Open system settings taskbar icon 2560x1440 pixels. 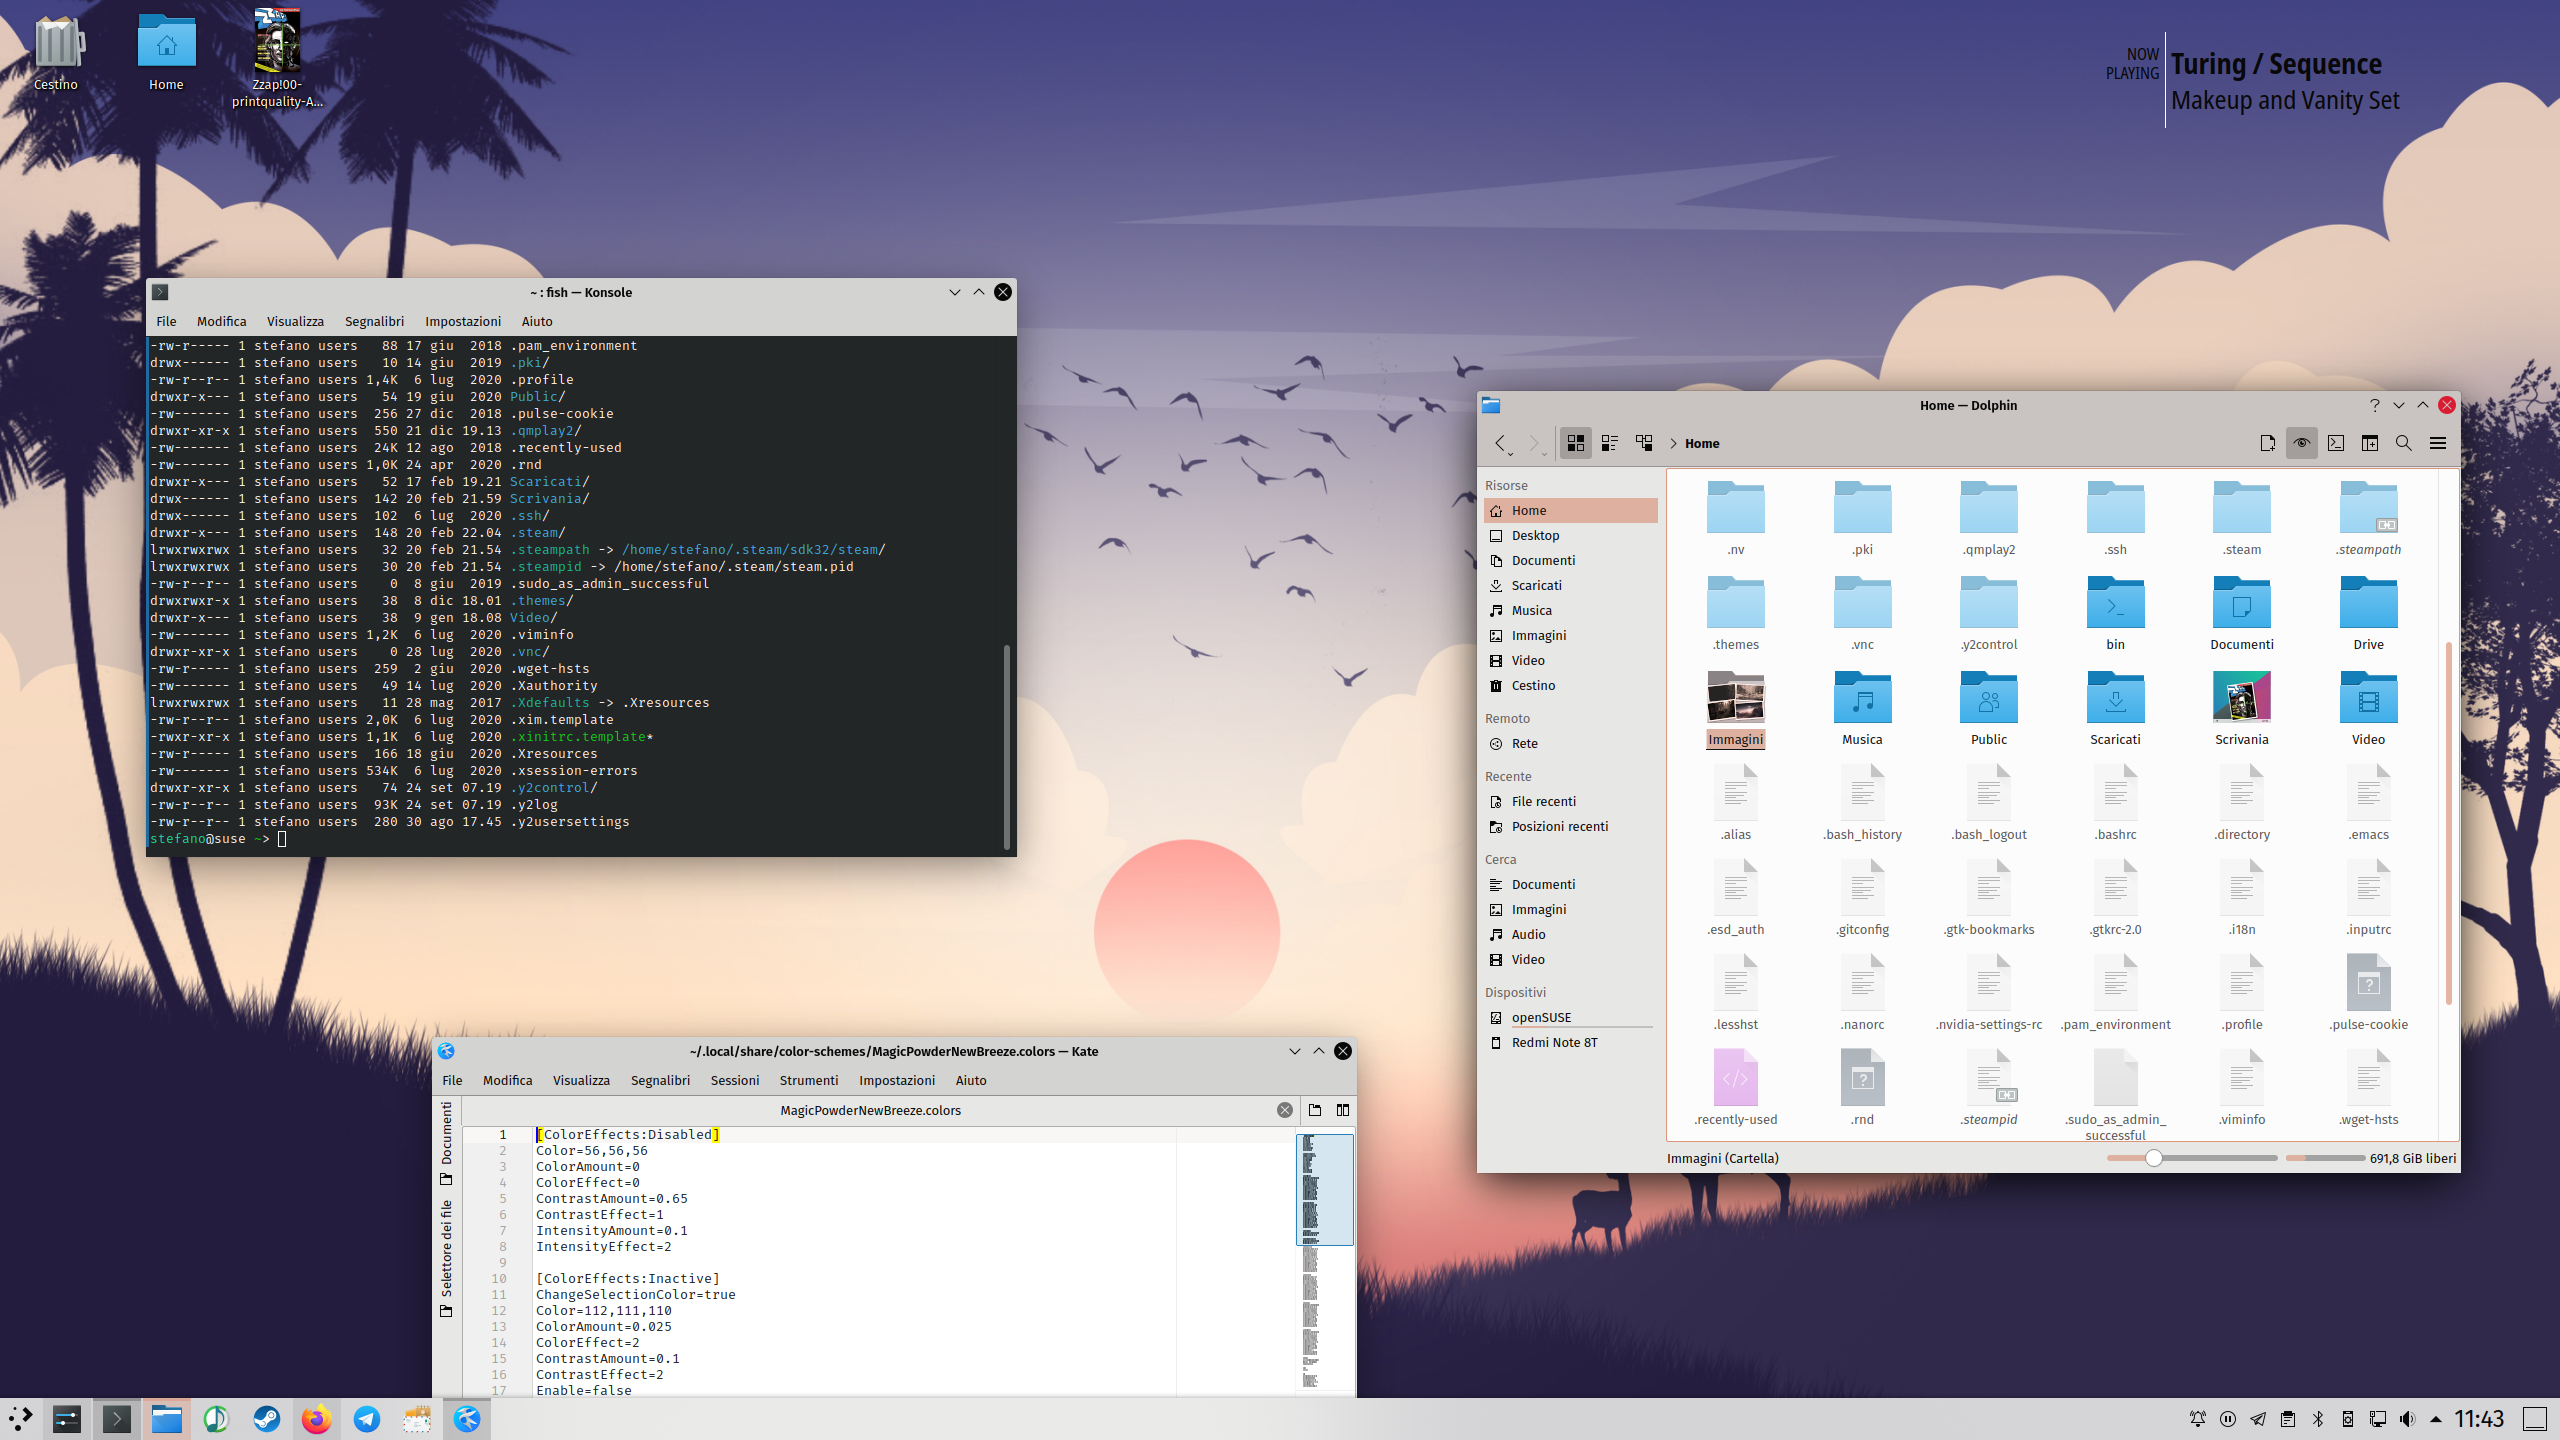67,1418
